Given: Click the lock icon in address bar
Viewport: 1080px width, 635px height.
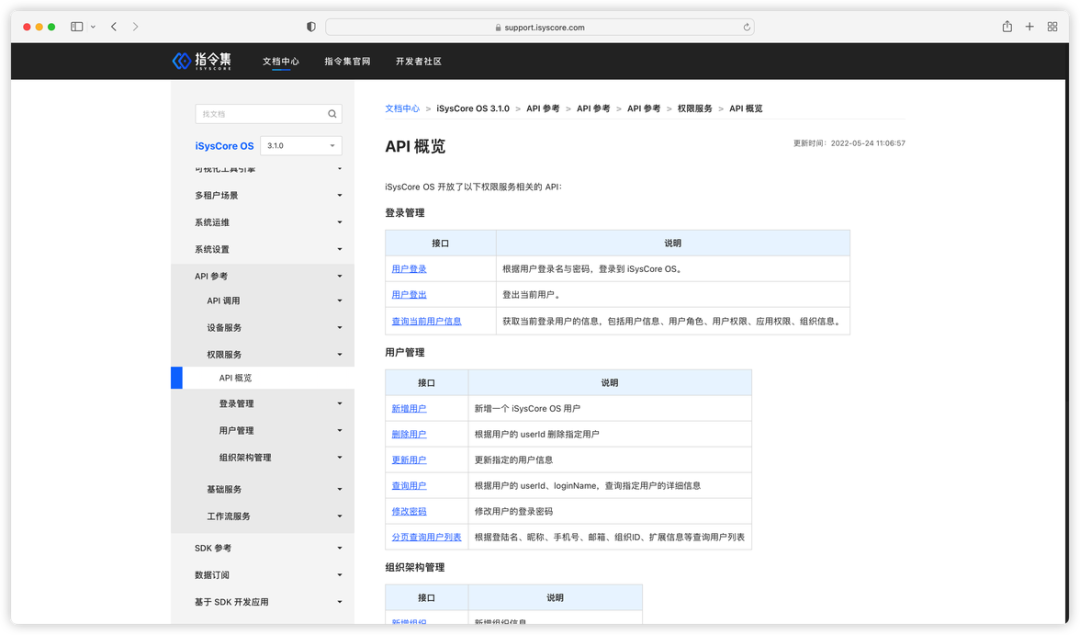Looking at the screenshot, I should pyautogui.click(x=498, y=28).
